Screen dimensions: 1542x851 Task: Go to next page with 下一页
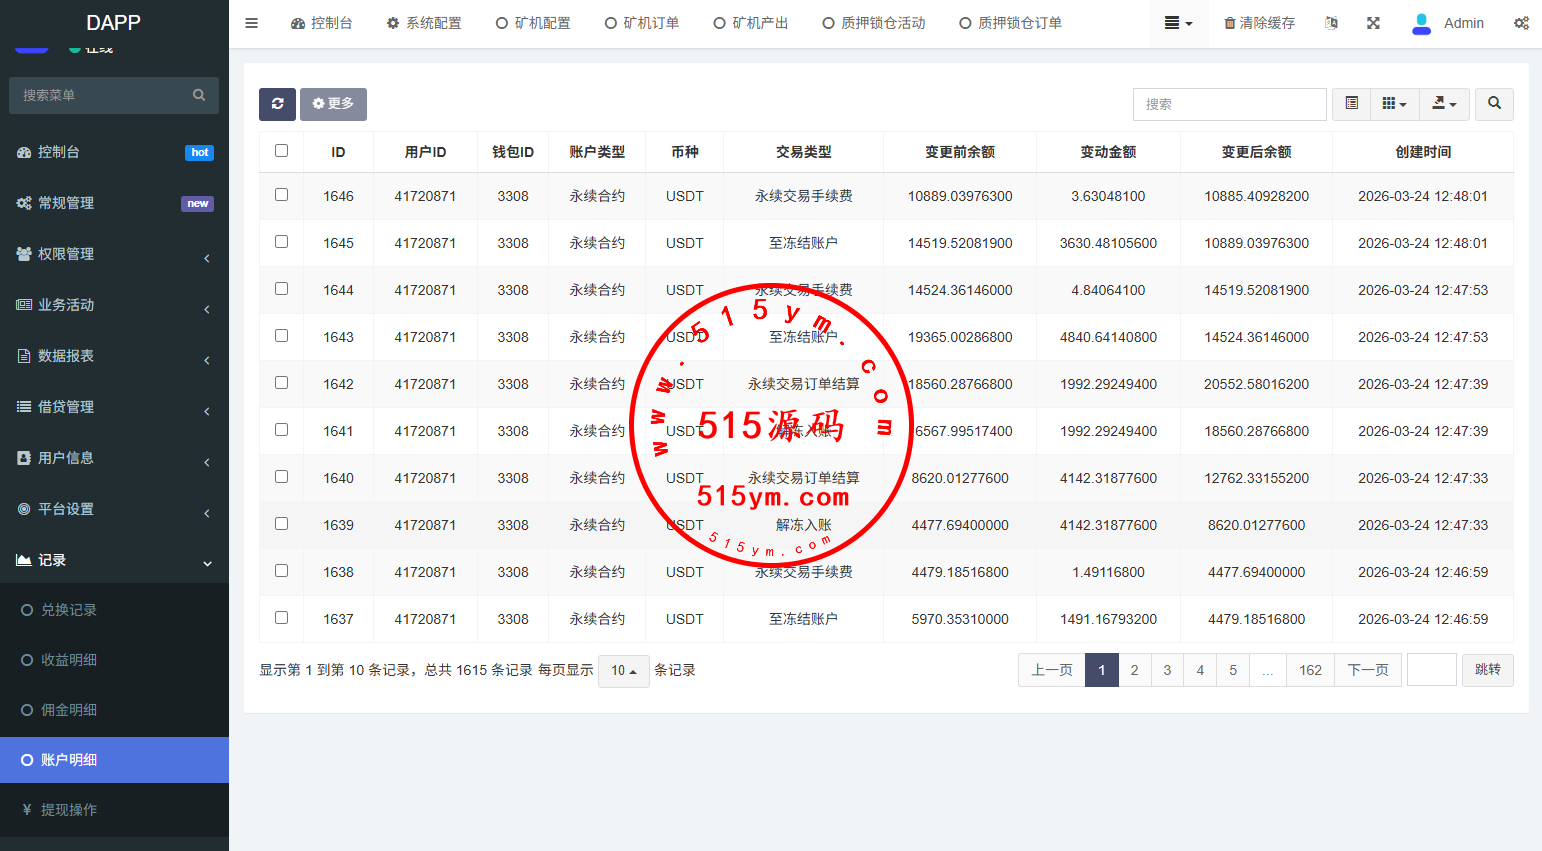[x=1367, y=670]
